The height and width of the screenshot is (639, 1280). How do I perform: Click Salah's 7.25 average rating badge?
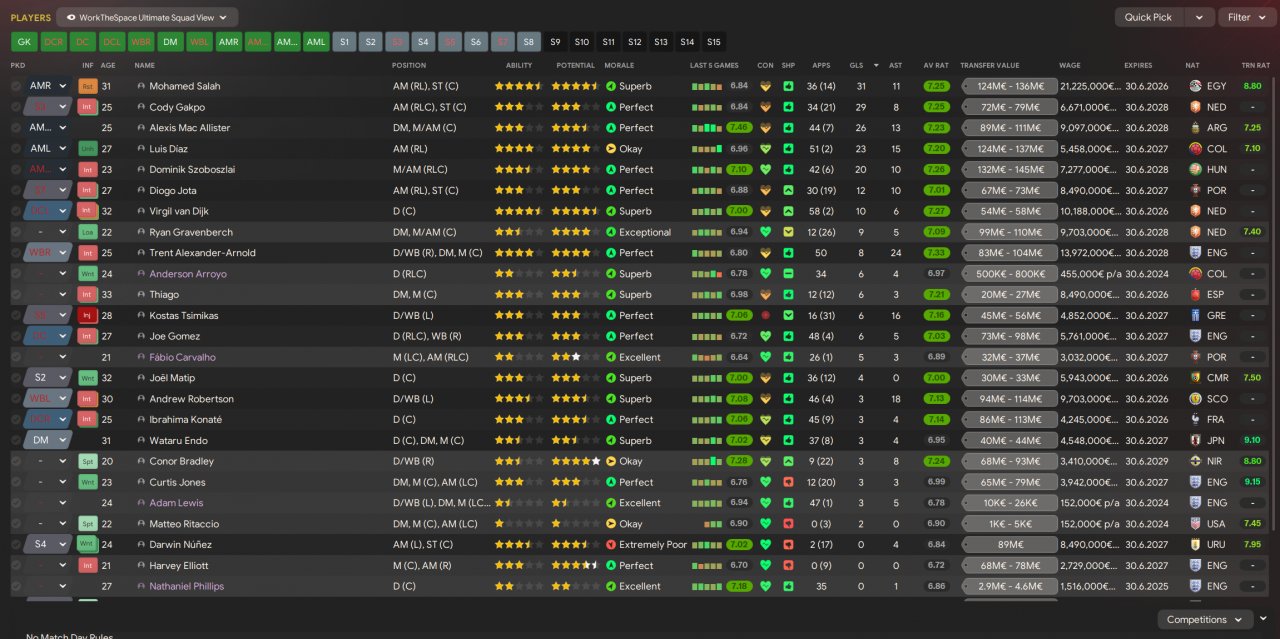click(x=936, y=86)
